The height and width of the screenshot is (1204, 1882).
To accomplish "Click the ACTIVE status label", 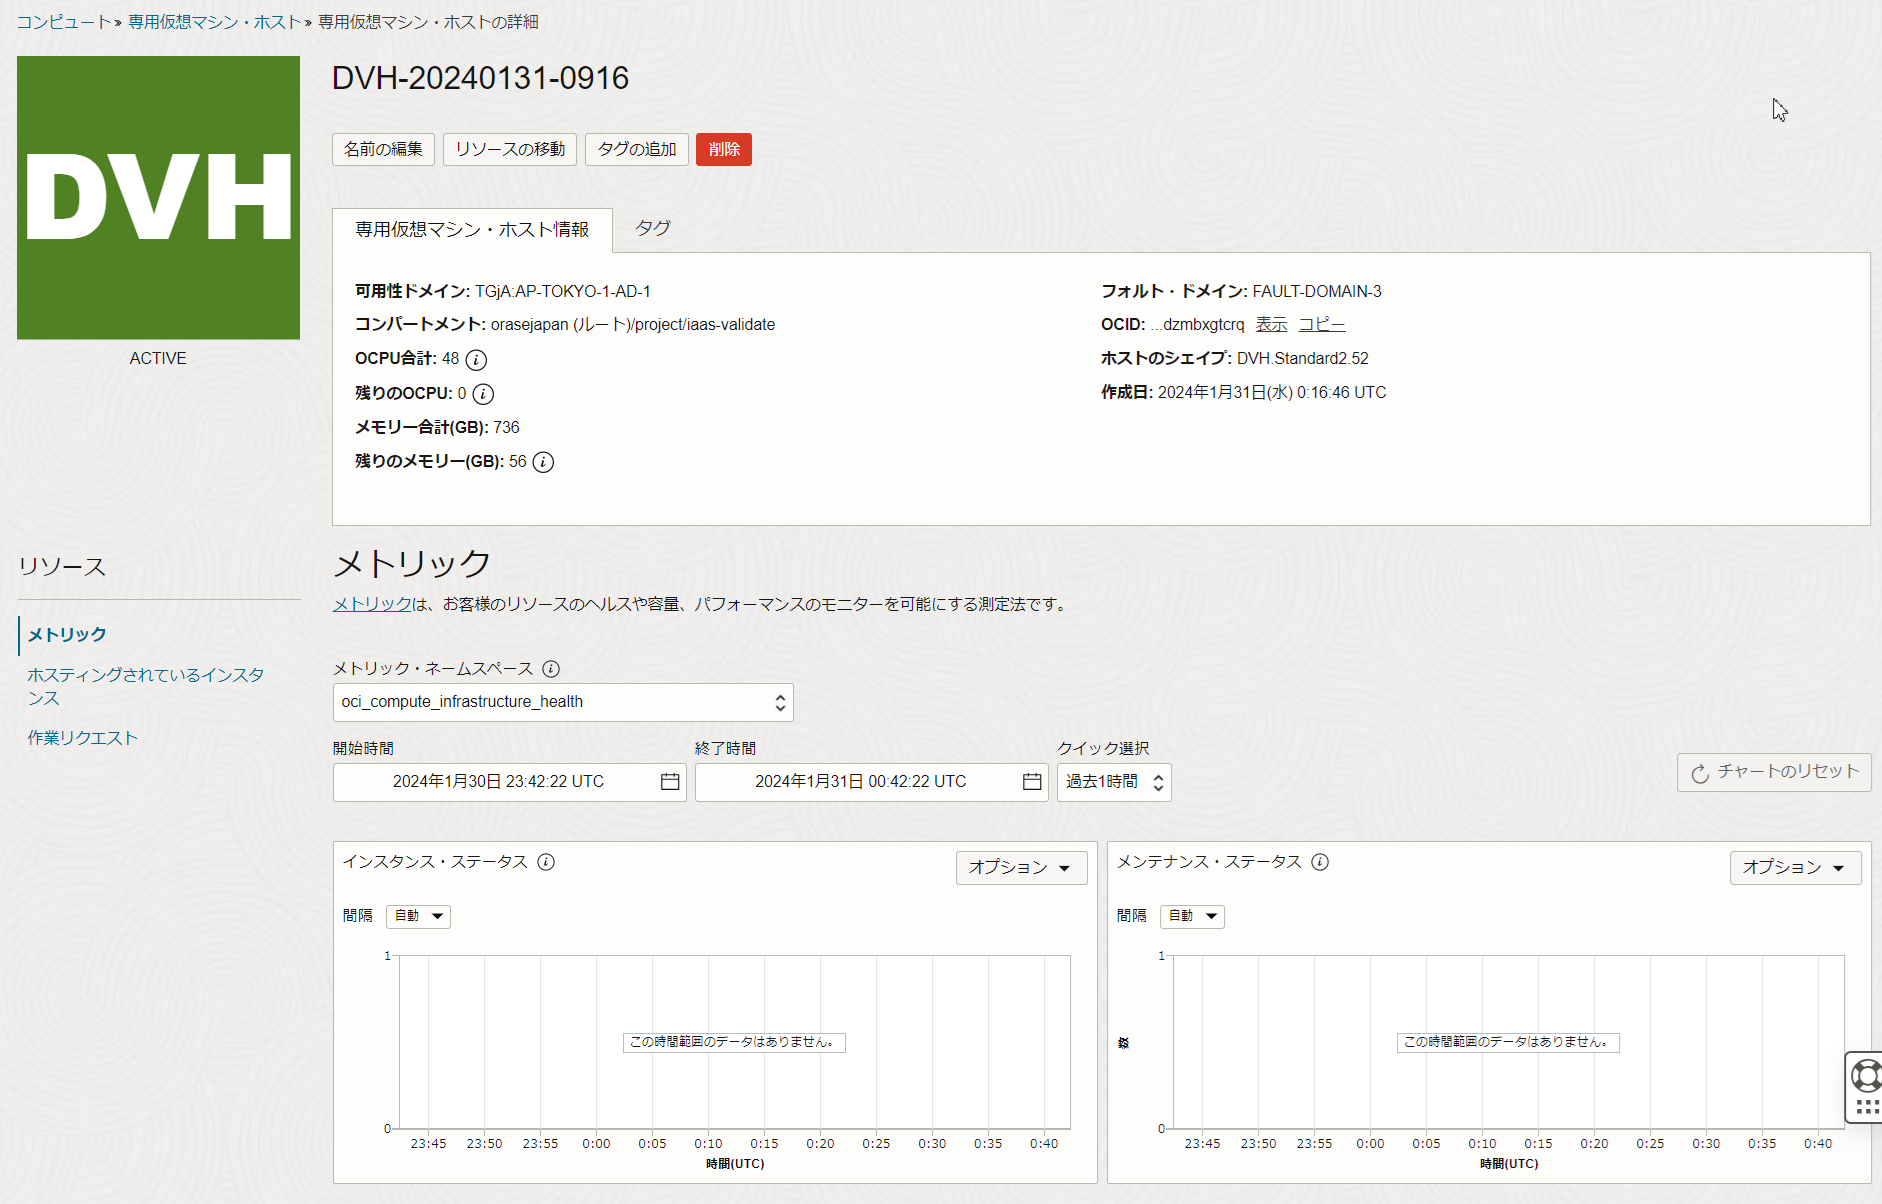I will point(158,358).
